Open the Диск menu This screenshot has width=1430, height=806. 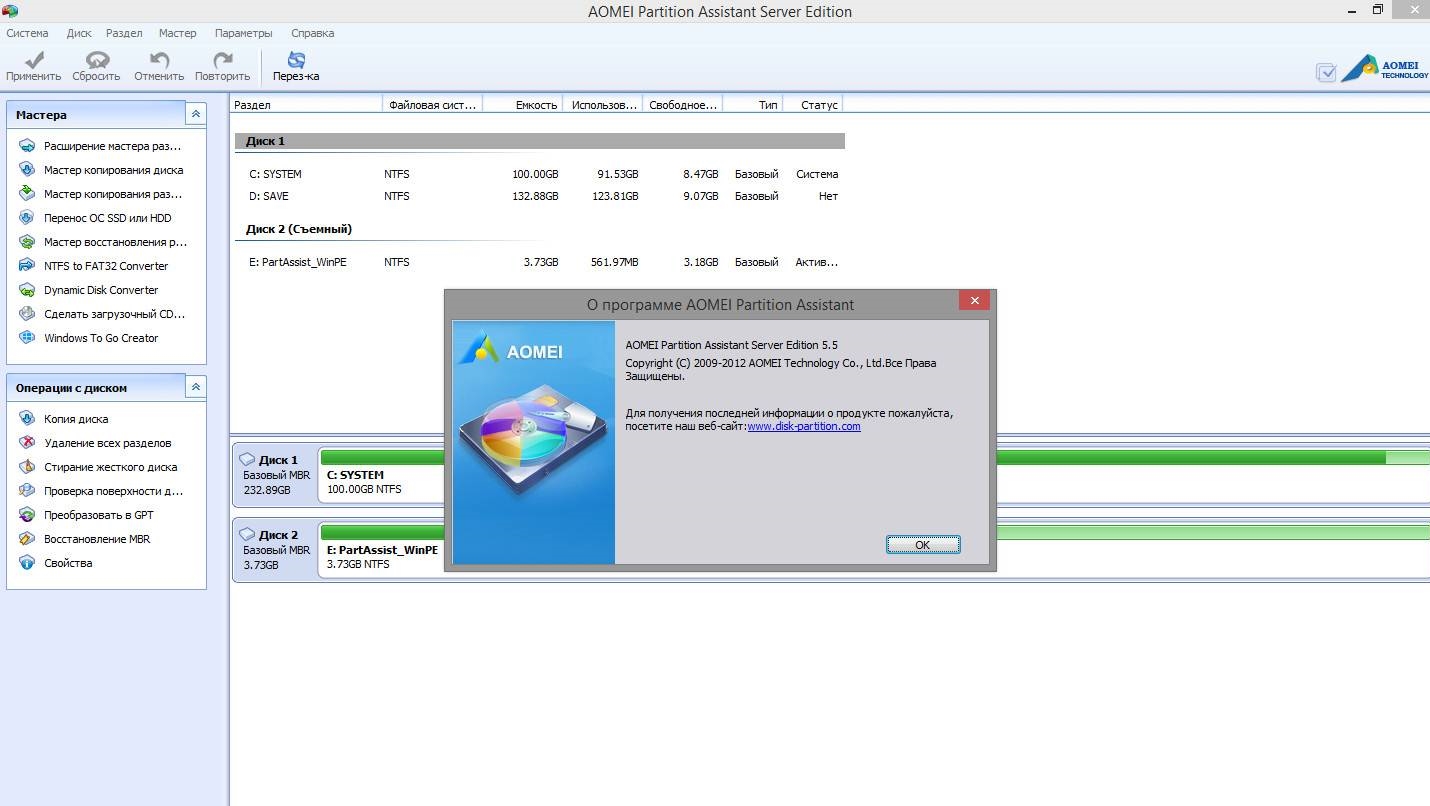click(79, 33)
